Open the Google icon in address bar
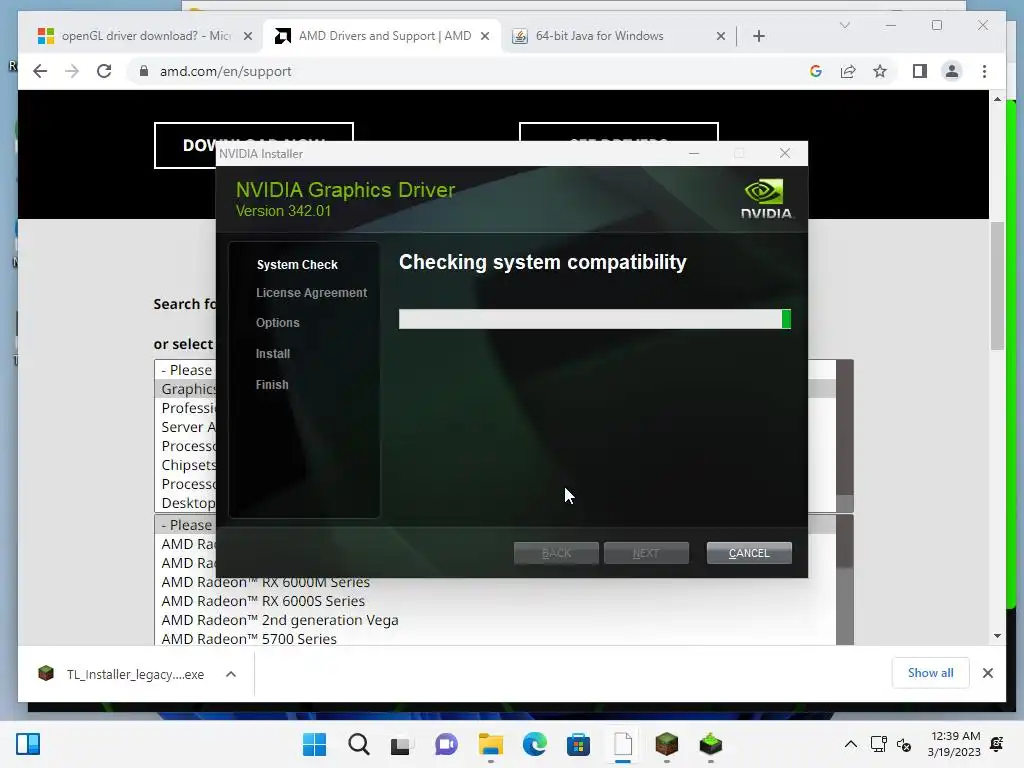 tap(816, 71)
